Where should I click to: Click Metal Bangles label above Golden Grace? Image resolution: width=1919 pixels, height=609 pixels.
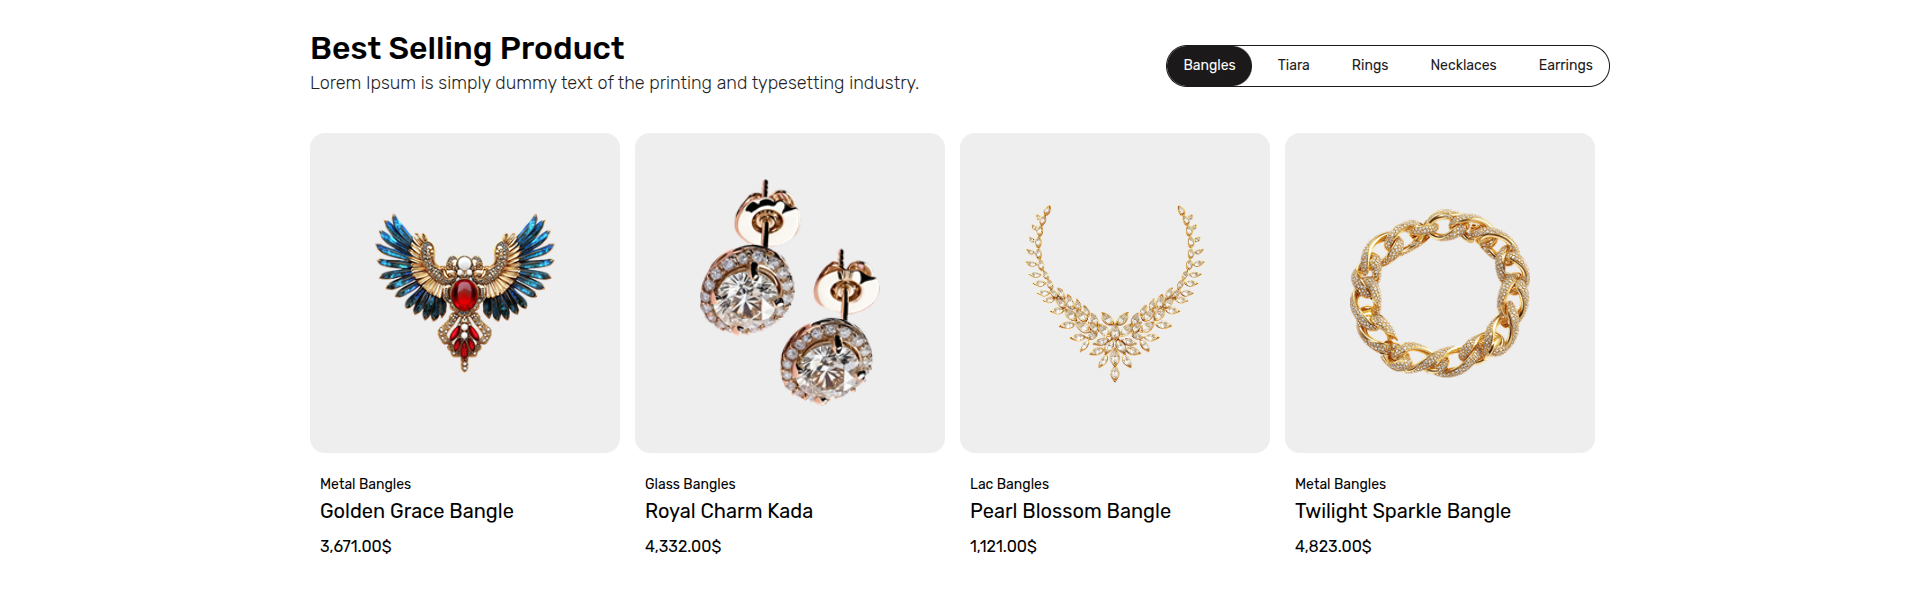click(x=365, y=484)
